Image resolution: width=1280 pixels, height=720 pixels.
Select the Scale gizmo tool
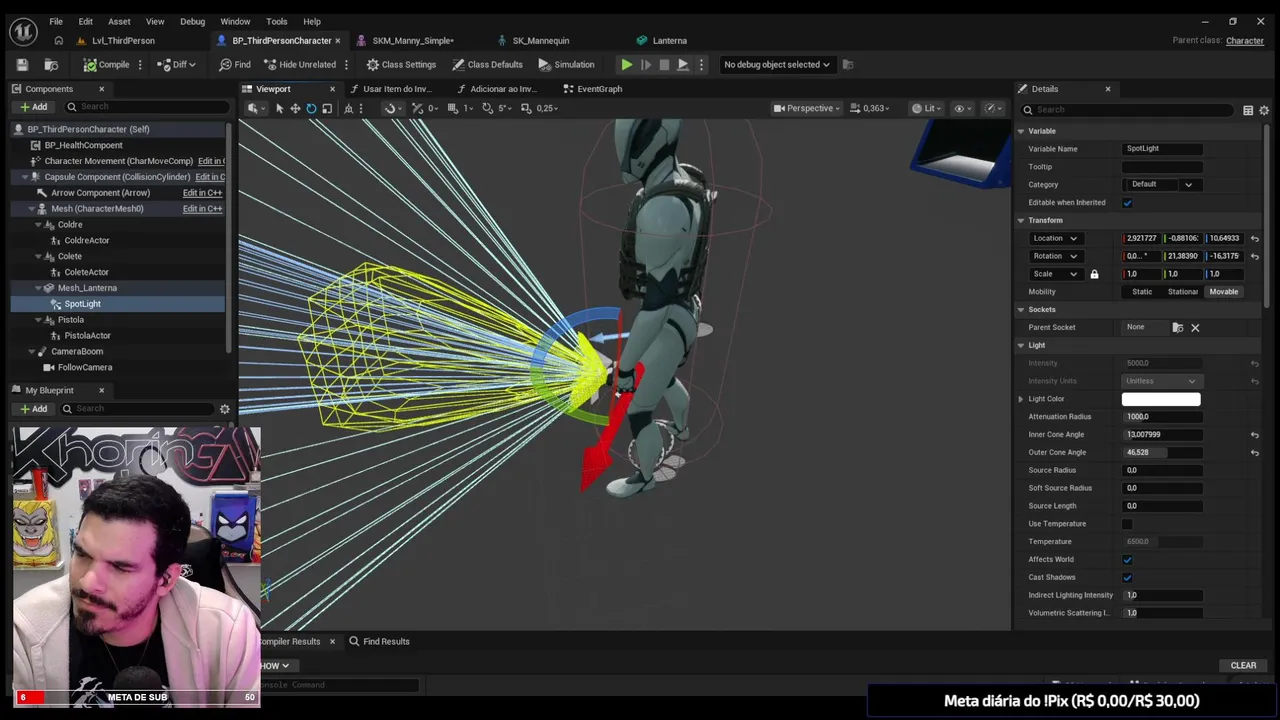(x=327, y=108)
